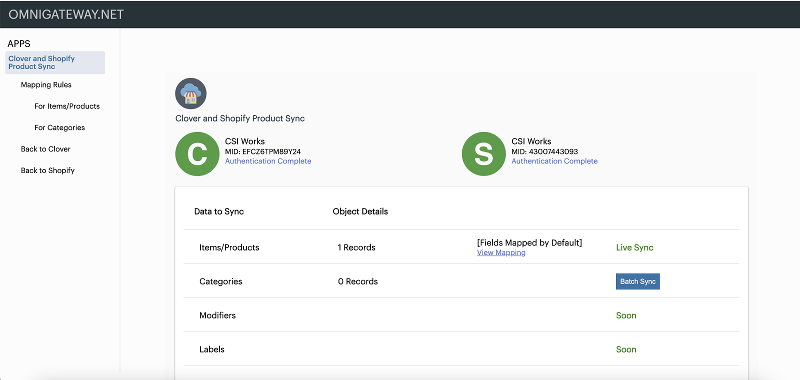Click the green Clover 'C' avatar

point(197,154)
